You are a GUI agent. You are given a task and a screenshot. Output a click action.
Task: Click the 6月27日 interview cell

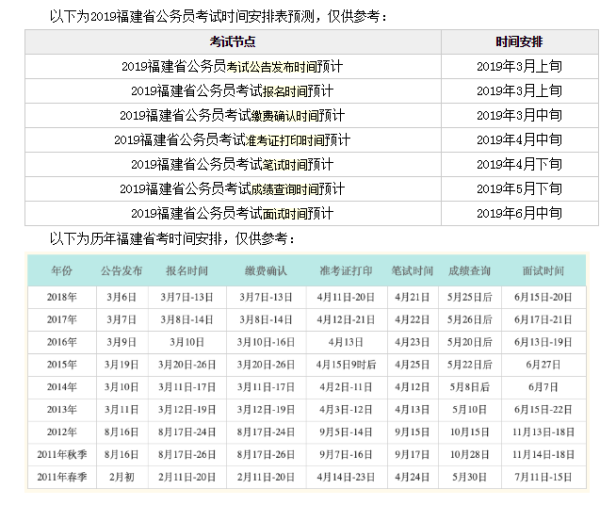pyautogui.click(x=543, y=365)
